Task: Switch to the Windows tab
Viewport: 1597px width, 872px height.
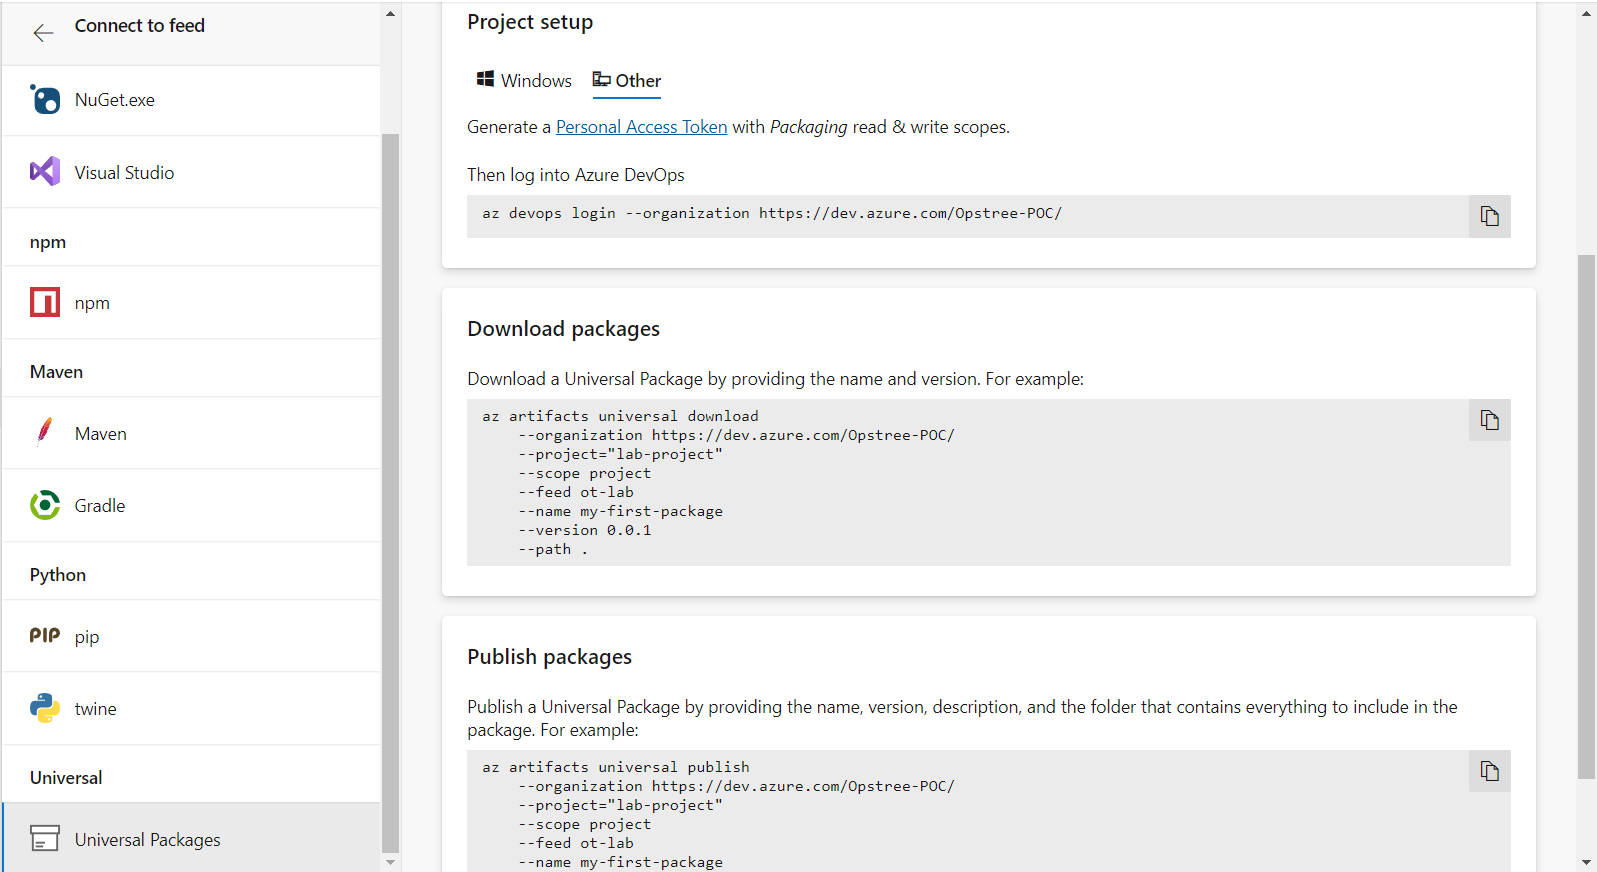Action: point(524,80)
